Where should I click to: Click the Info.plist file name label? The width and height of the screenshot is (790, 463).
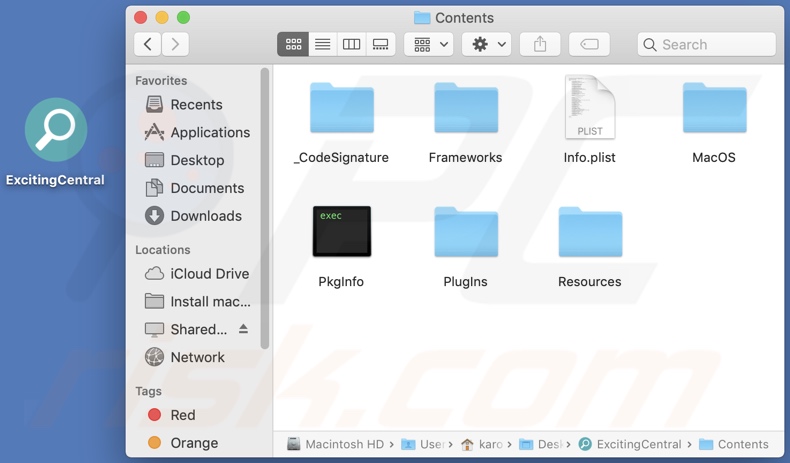[589, 157]
